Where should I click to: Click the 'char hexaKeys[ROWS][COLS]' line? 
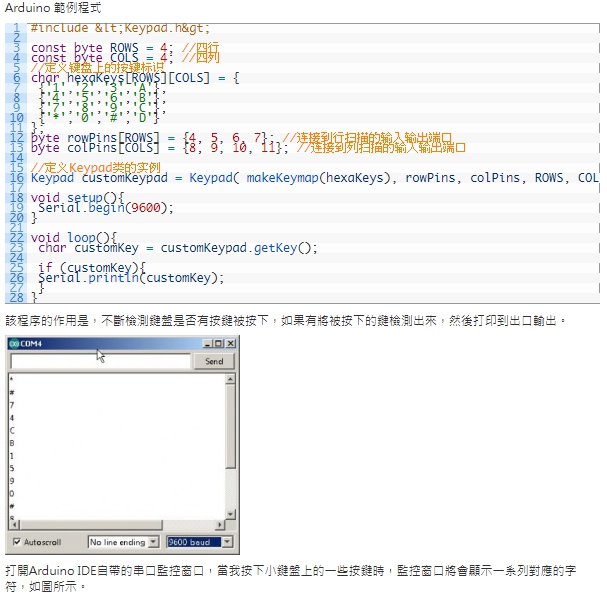135,78
